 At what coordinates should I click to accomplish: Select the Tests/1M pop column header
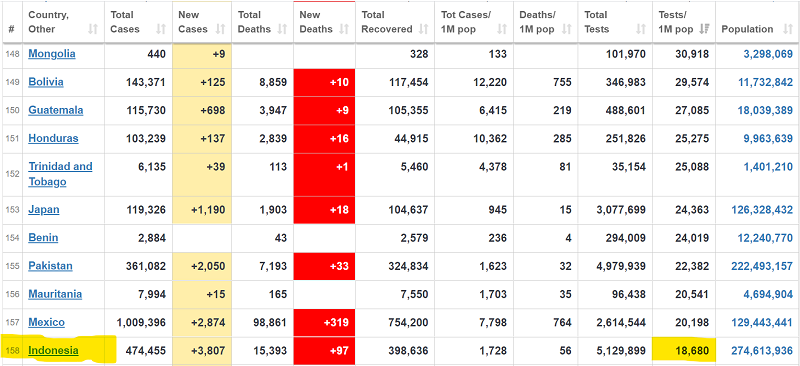(x=684, y=22)
